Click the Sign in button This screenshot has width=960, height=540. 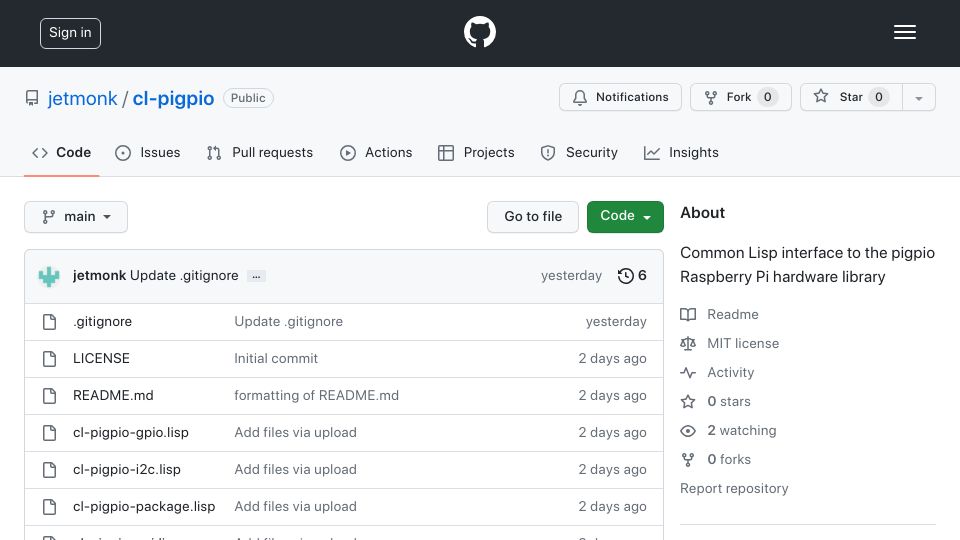pyautogui.click(x=70, y=33)
